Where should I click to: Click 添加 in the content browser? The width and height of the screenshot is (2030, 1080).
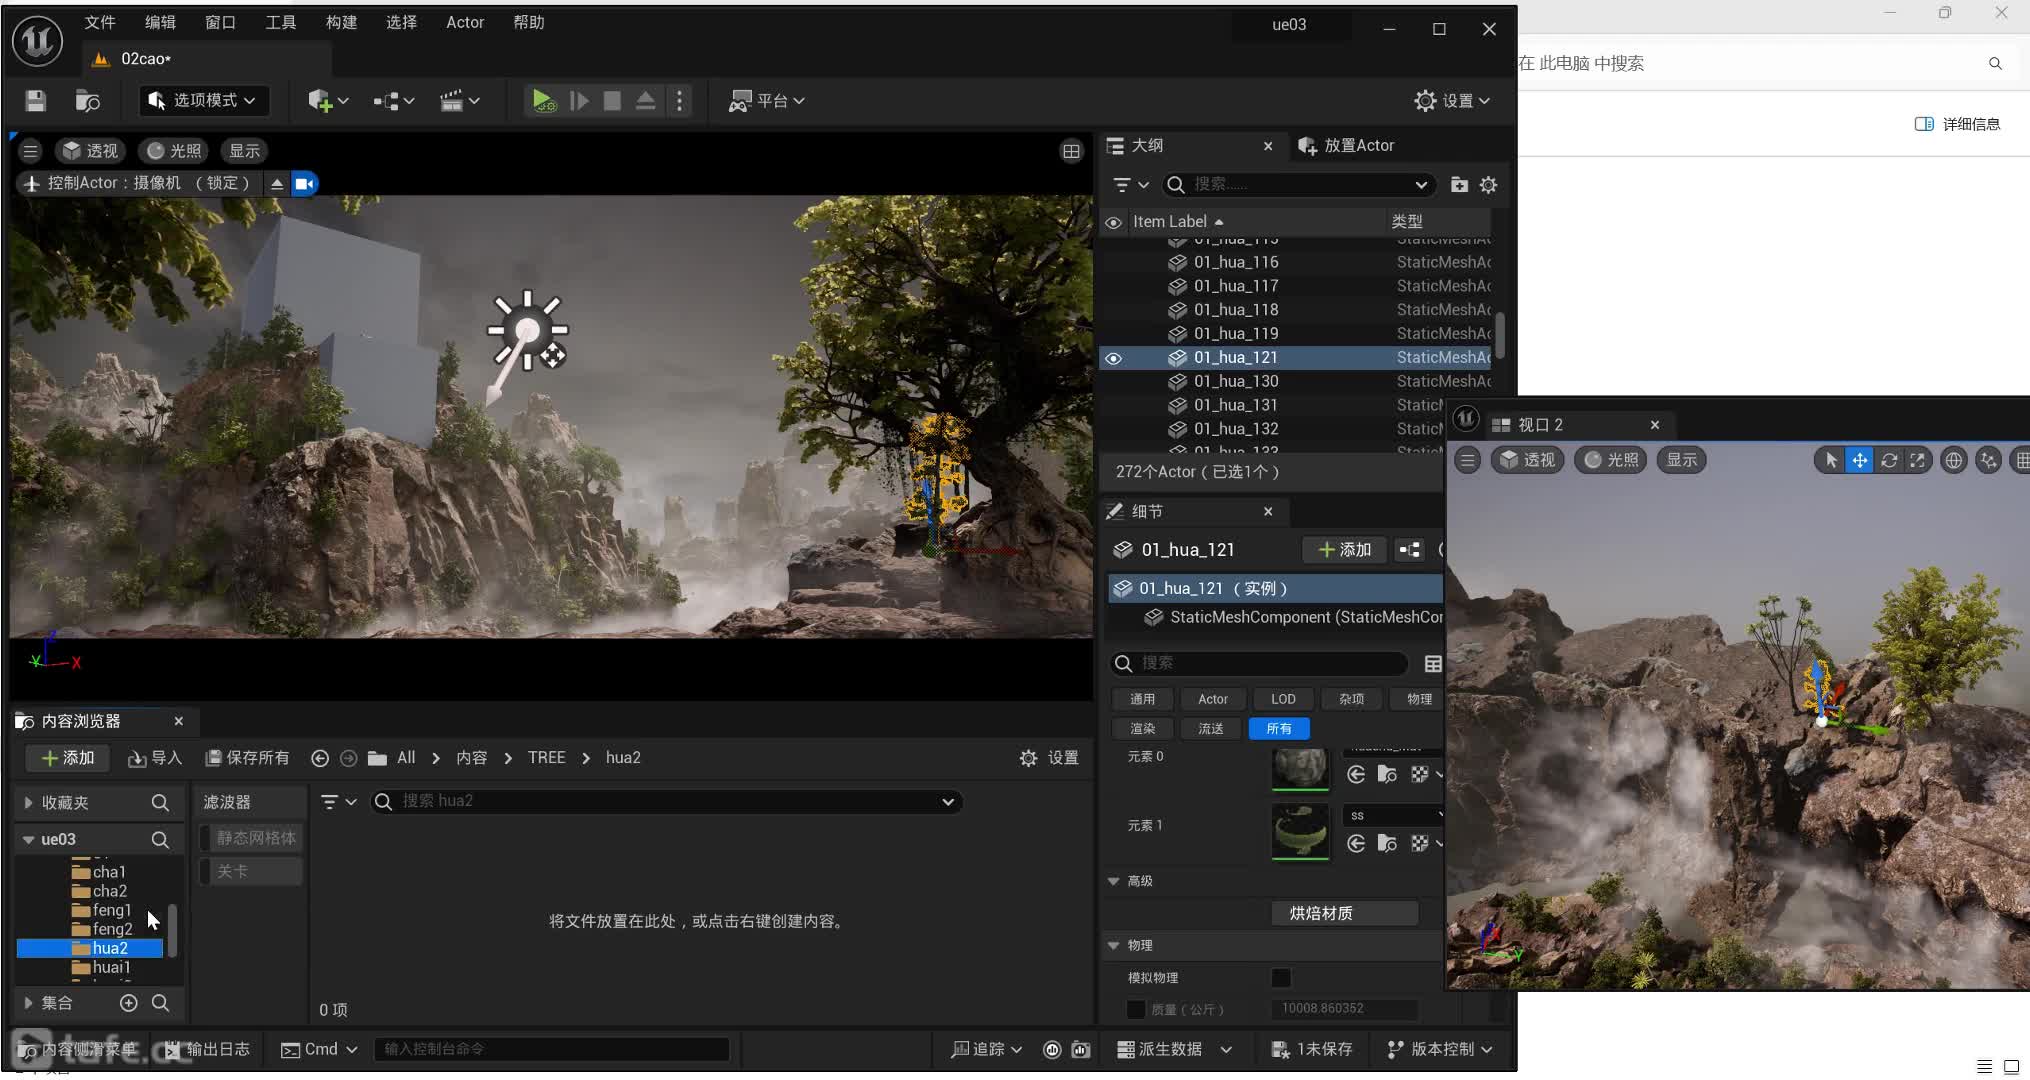(67, 758)
